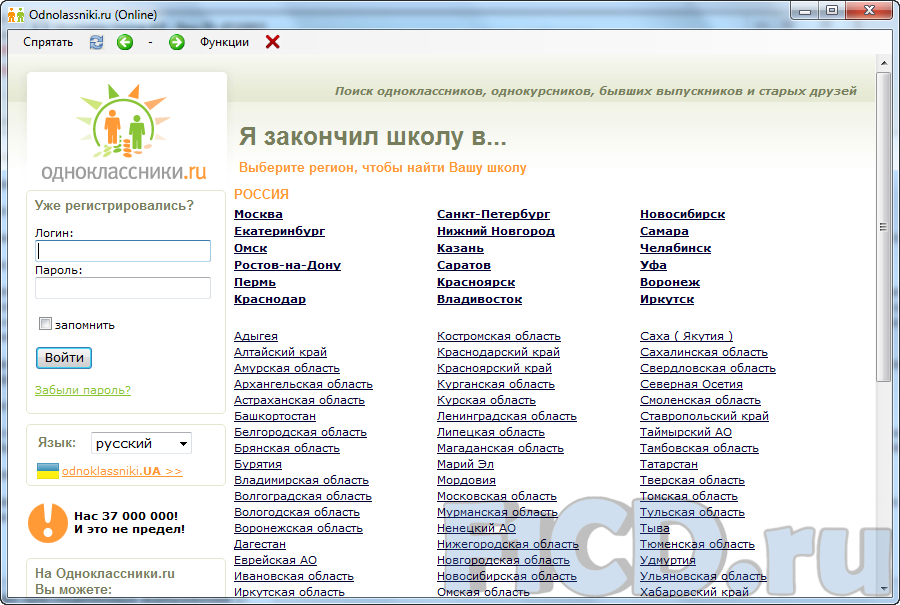Click the Ukrainian flag icon

pos(48,471)
